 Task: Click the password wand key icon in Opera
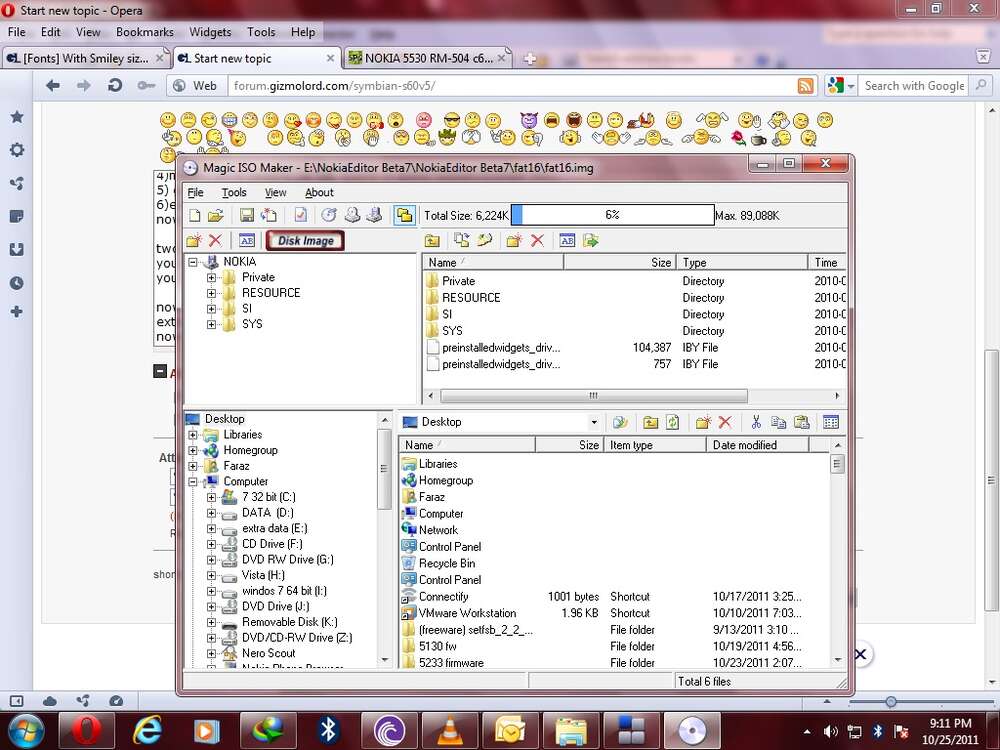(146, 85)
